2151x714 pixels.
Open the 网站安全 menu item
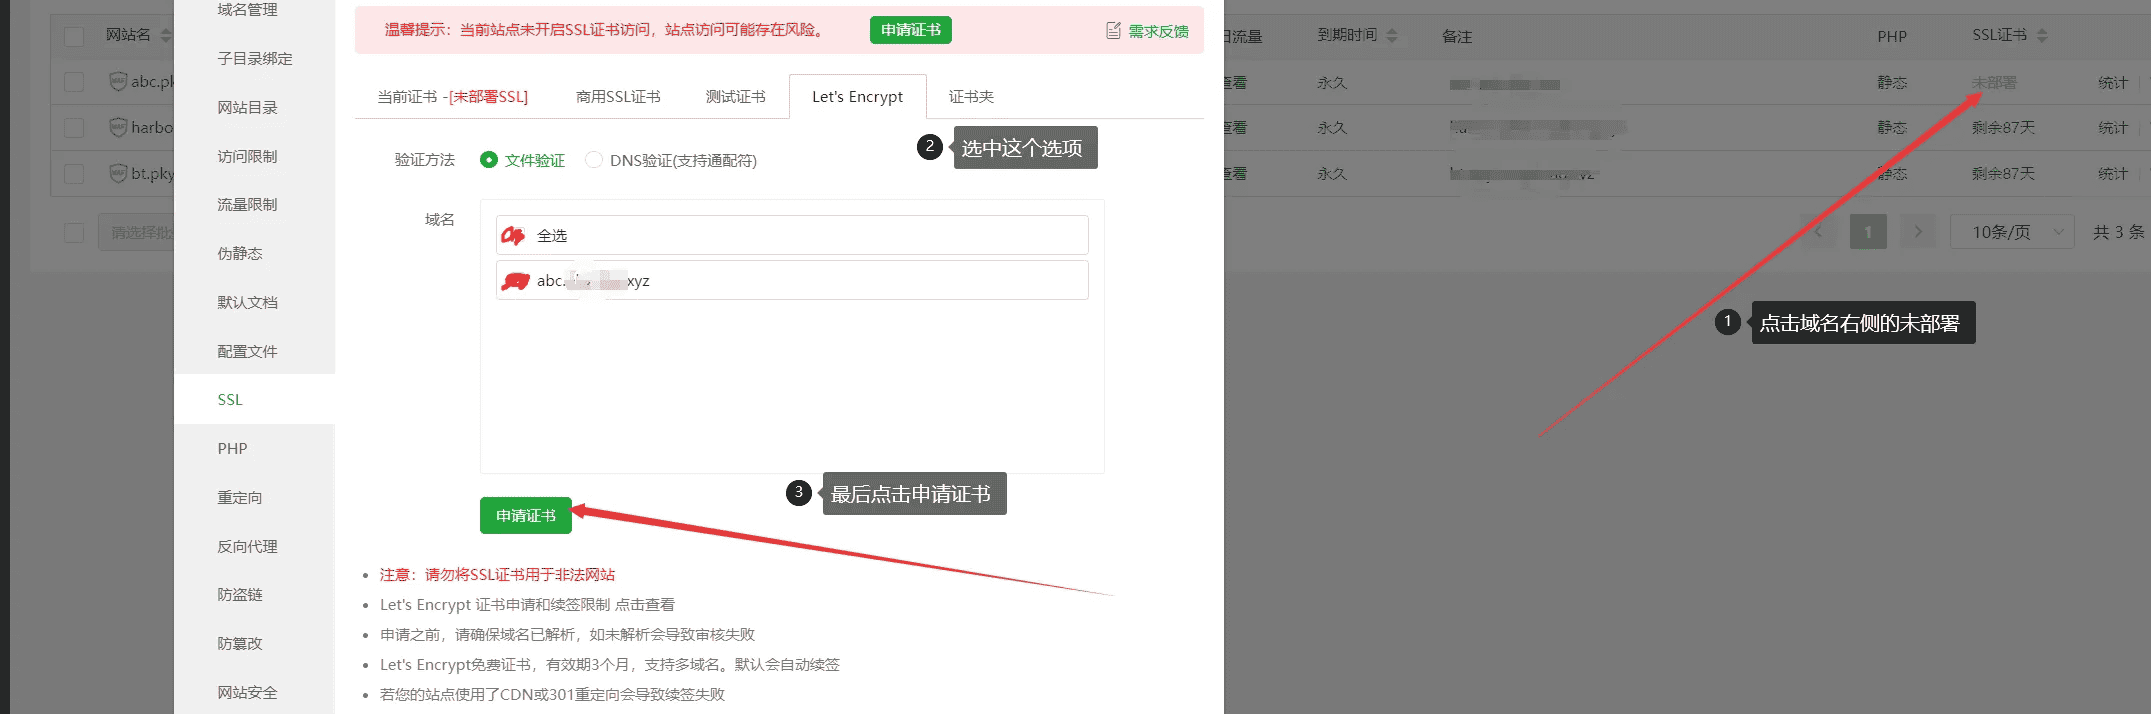coord(247,692)
